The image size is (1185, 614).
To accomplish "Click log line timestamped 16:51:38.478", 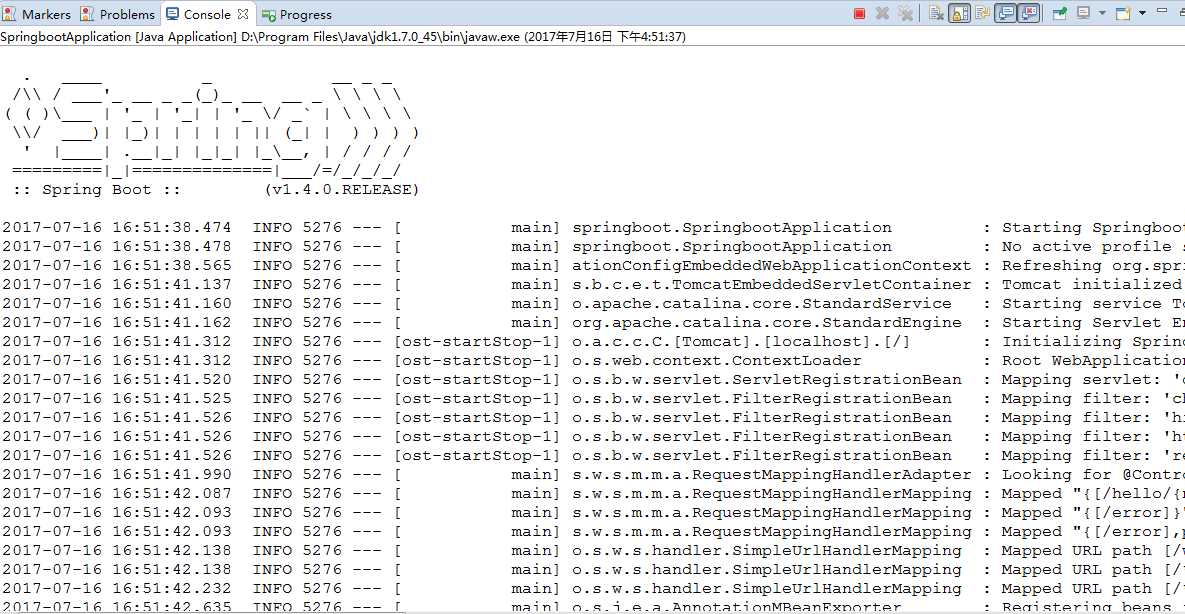I will click(592, 247).
